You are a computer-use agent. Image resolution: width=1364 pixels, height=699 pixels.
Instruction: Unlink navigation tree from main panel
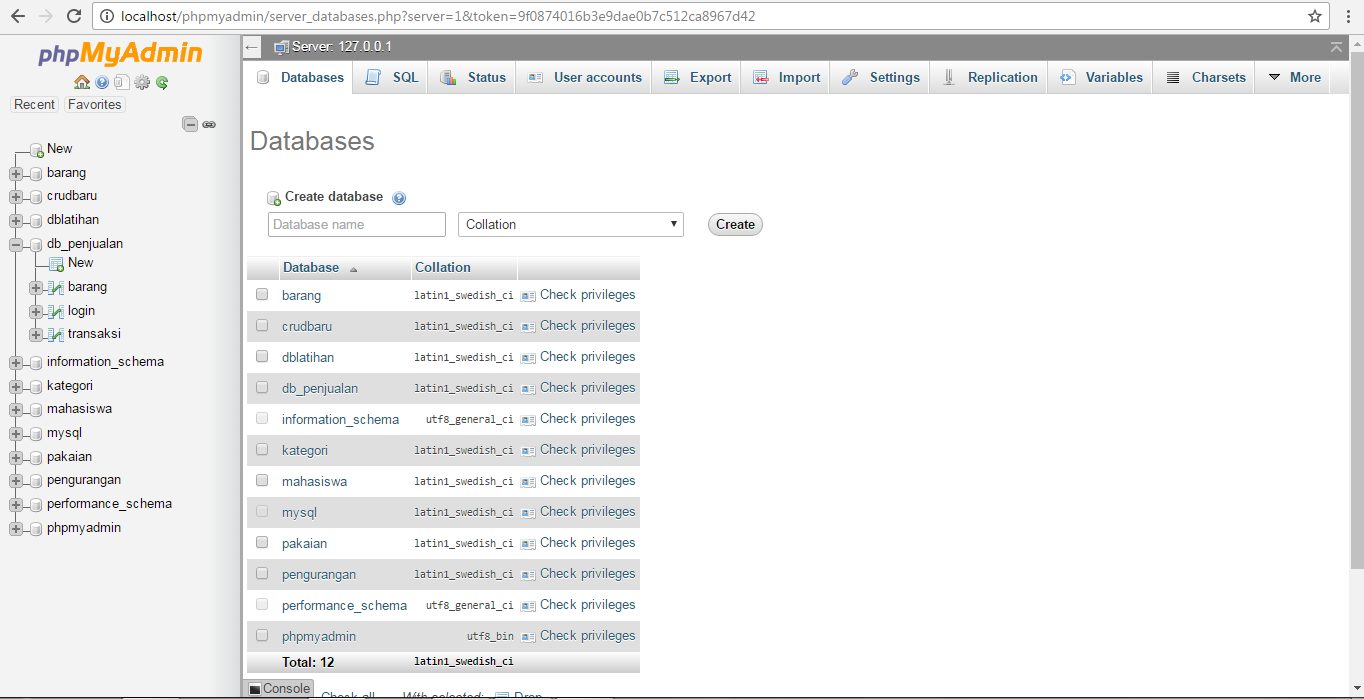coord(209,124)
